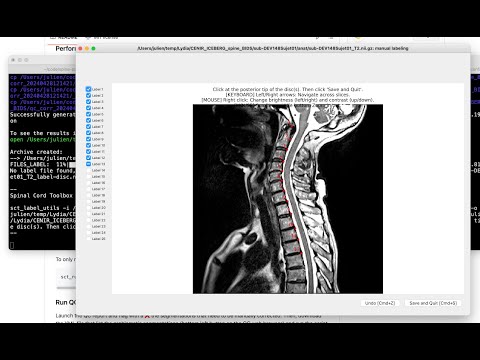The image size is (480, 360).
Task: Focus the black terminal window behind
Action: pyautogui.click(x=42, y=160)
